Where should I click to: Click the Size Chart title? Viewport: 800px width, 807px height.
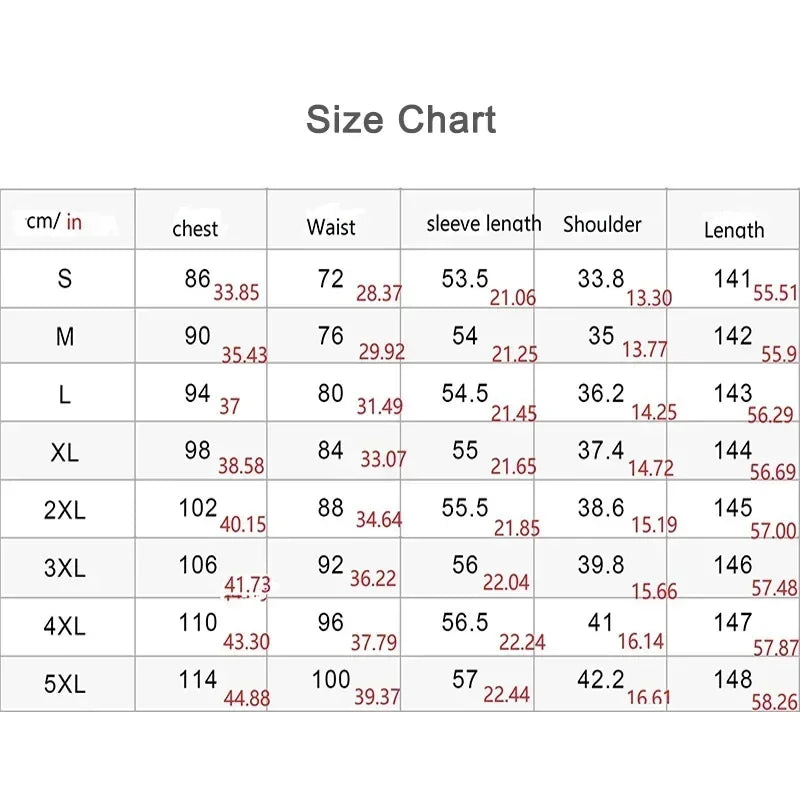coord(401,120)
